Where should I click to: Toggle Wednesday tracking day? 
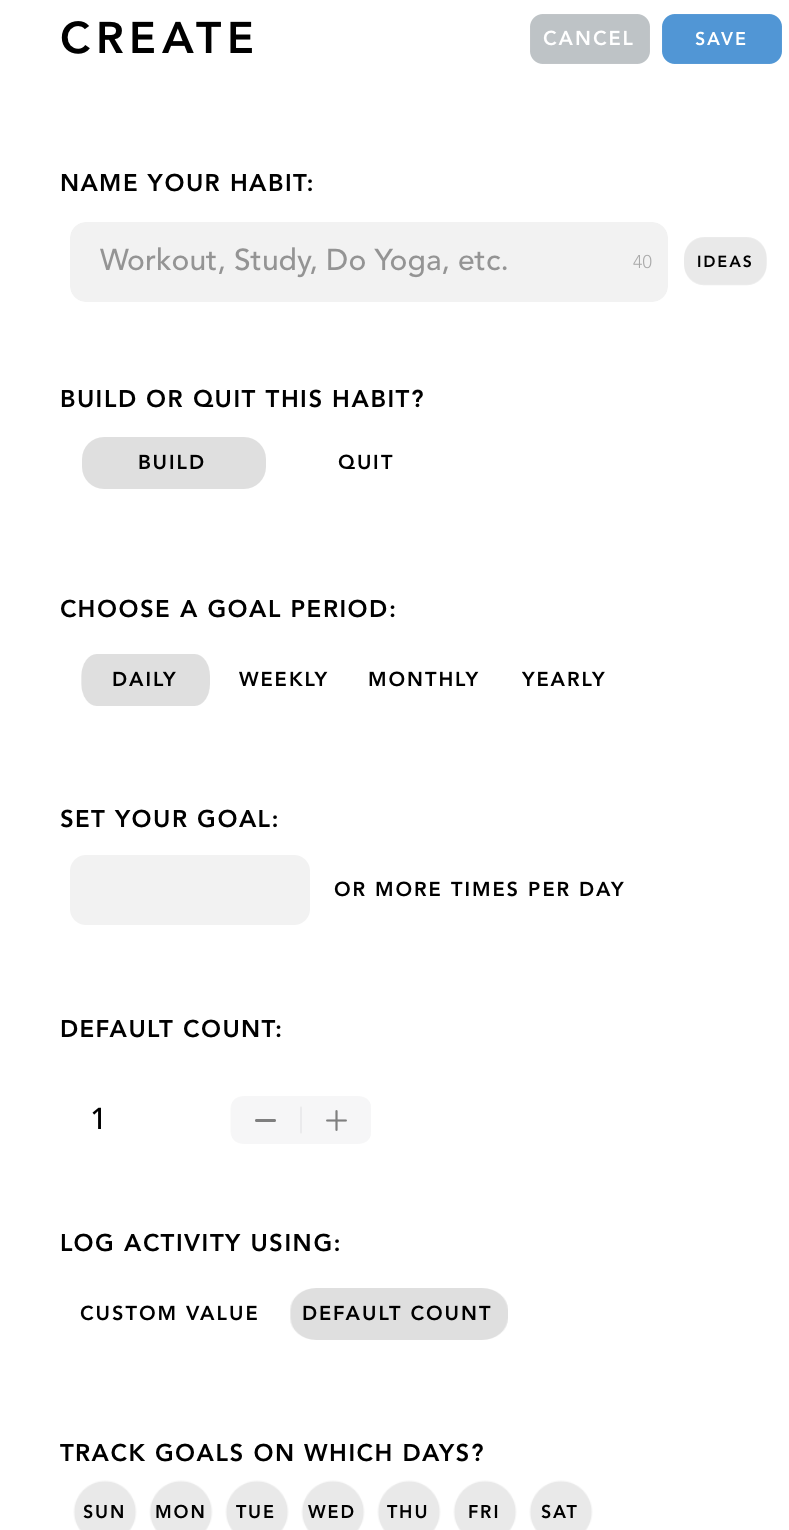click(332, 1510)
